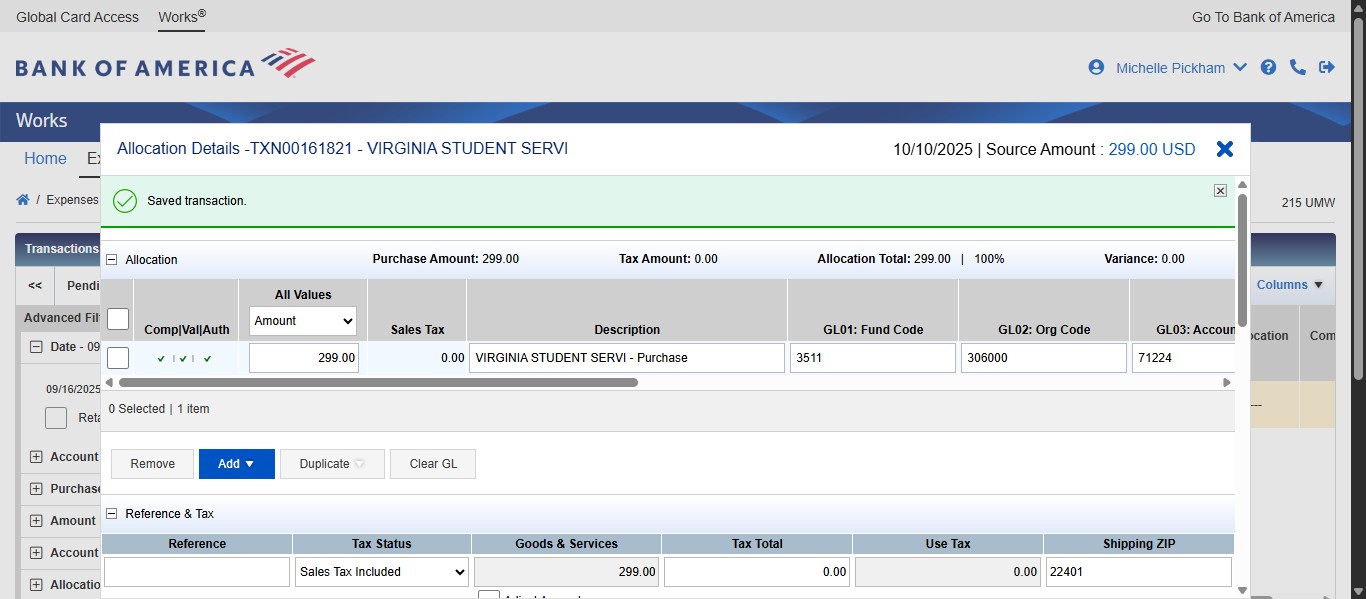Collapse the panel with the double-chevron icon
The image size is (1366, 599).
click(x=33, y=285)
